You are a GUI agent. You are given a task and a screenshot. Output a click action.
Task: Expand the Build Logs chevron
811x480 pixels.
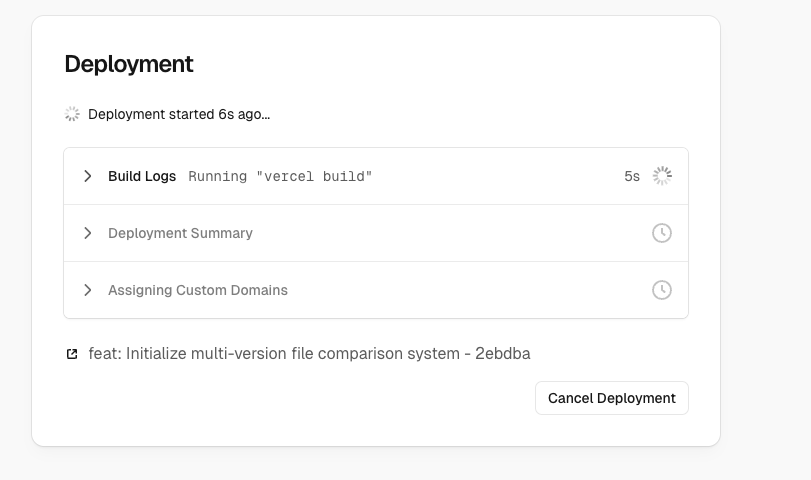(x=88, y=176)
